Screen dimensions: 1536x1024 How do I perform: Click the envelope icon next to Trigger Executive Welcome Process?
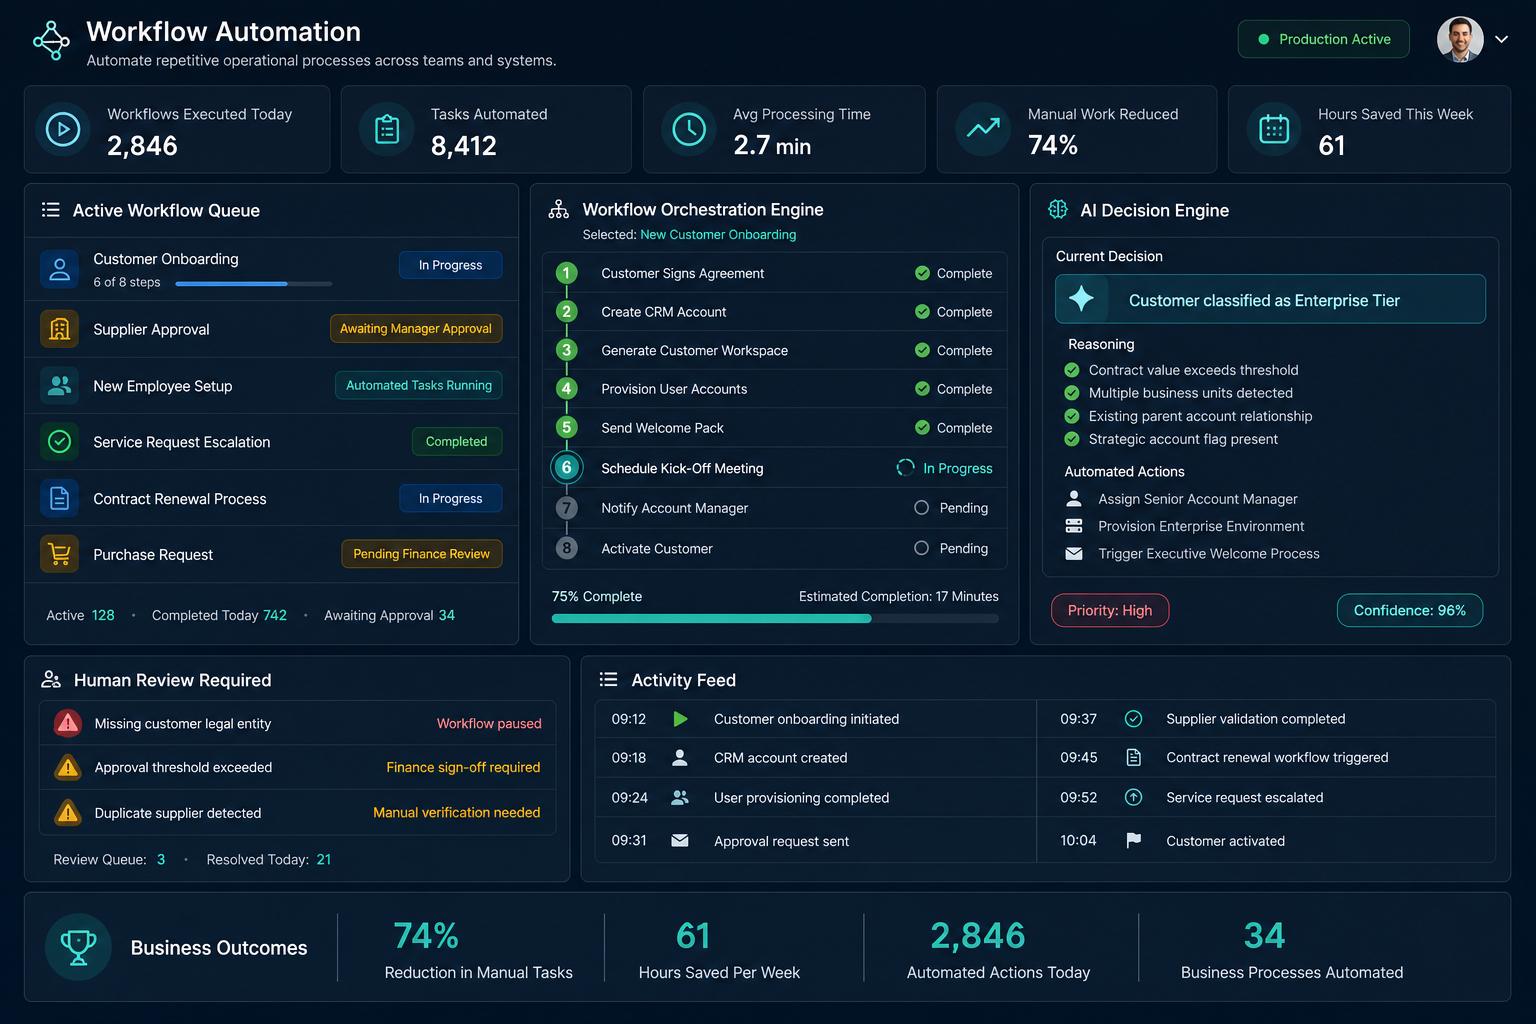(x=1074, y=554)
